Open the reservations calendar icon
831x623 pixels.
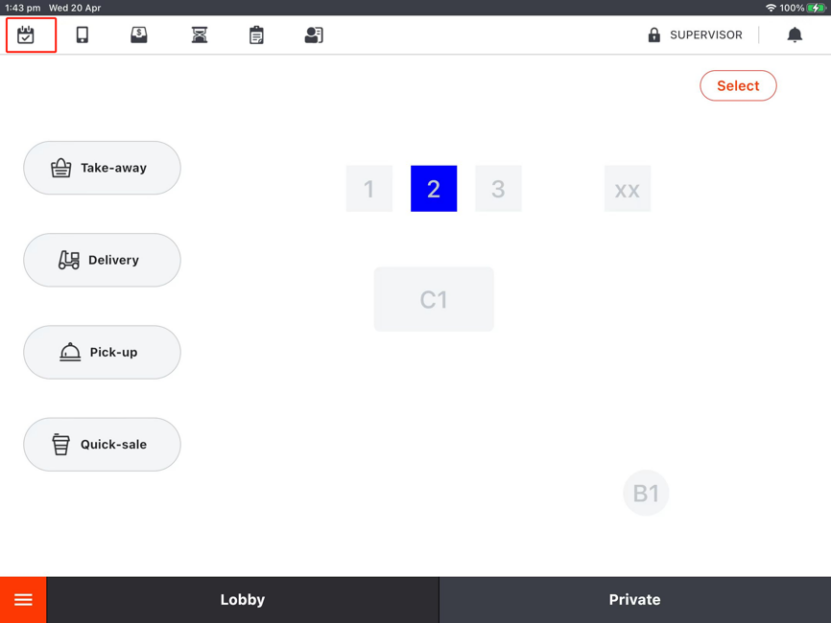[x=26, y=35]
